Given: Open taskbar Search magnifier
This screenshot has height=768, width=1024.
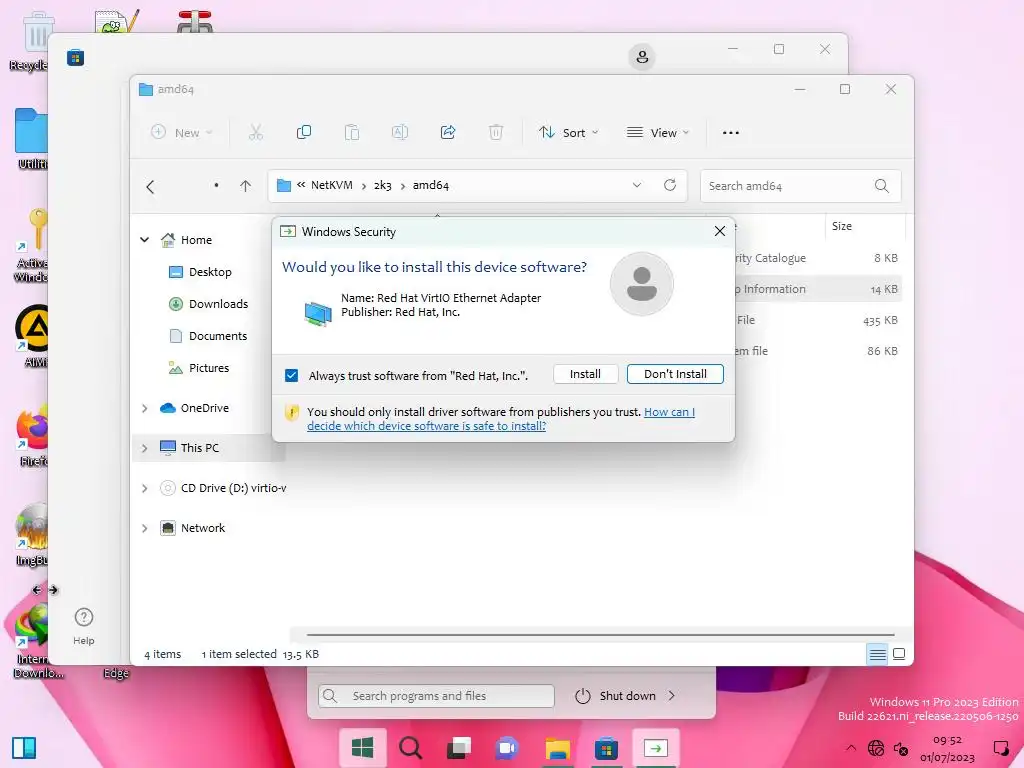Looking at the screenshot, I should pyautogui.click(x=410, y=748).
